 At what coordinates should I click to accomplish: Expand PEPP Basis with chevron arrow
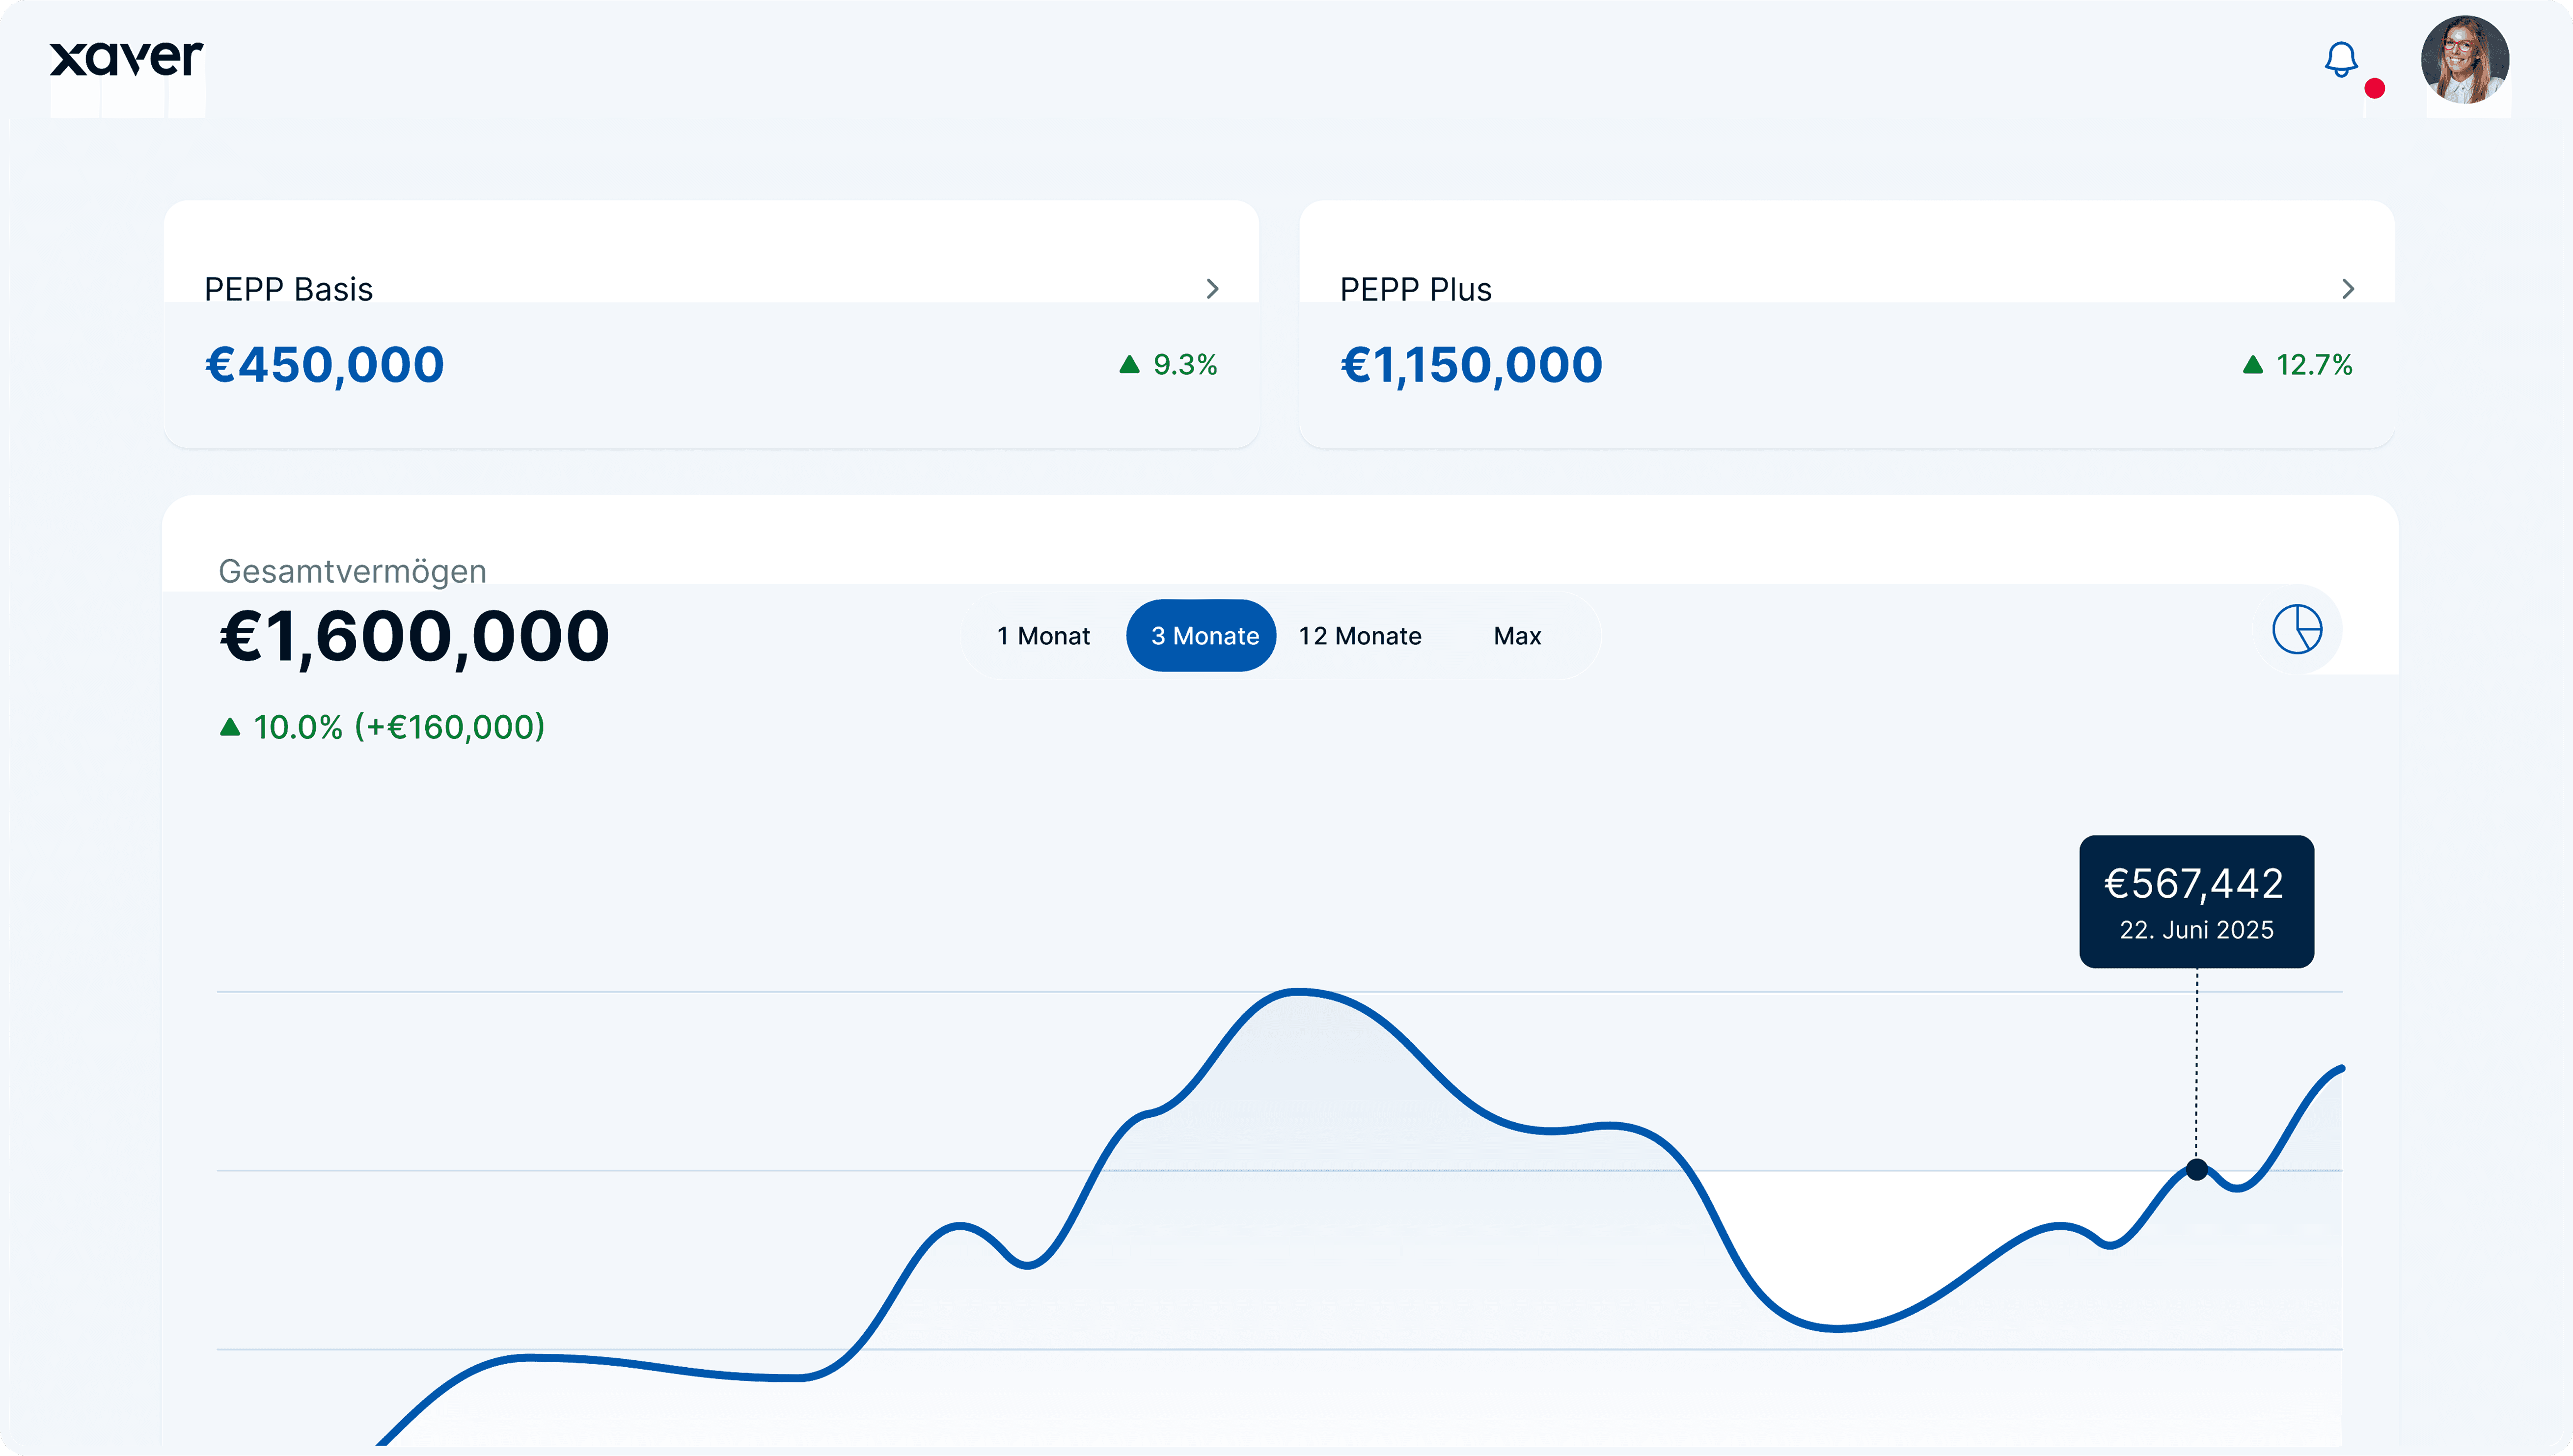(x=1212, y=289)
